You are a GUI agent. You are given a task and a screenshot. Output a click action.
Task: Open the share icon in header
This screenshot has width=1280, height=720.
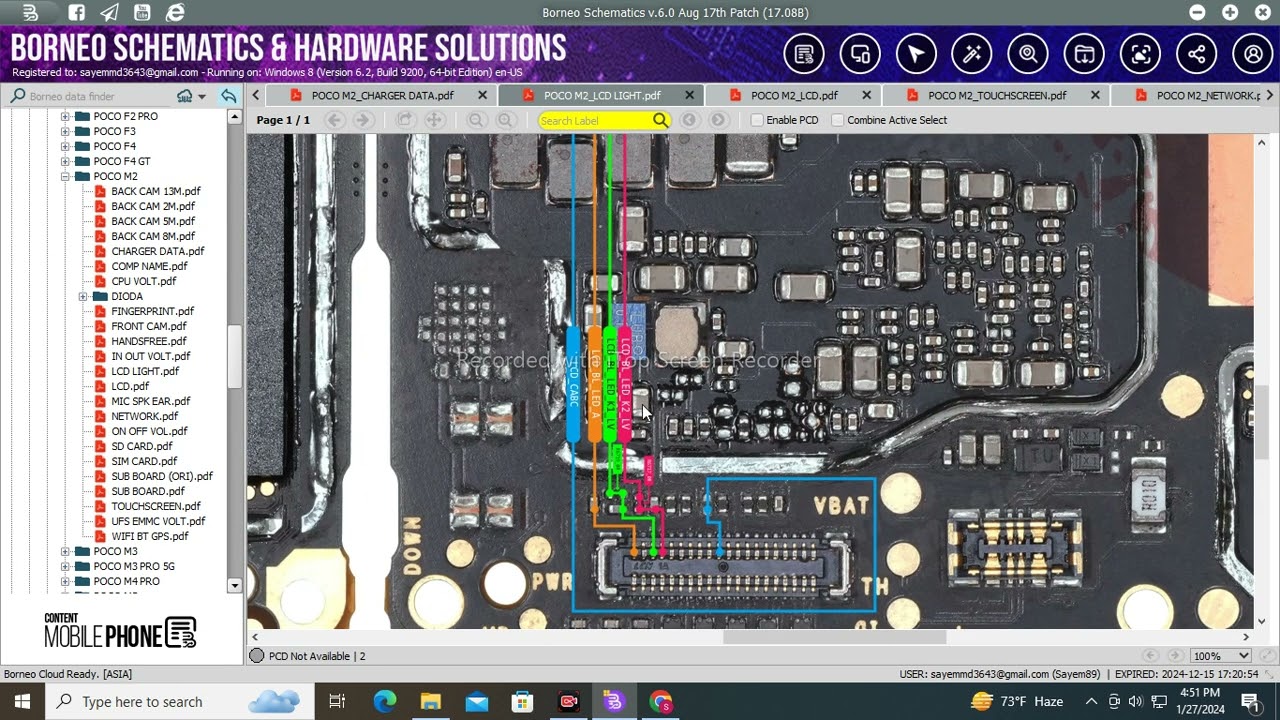[1196, 54]
